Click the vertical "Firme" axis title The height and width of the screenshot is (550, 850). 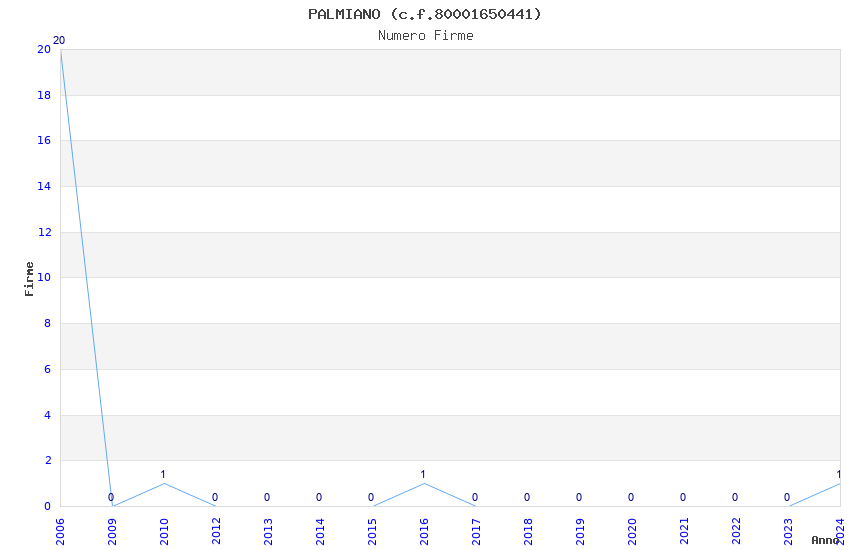29,279
